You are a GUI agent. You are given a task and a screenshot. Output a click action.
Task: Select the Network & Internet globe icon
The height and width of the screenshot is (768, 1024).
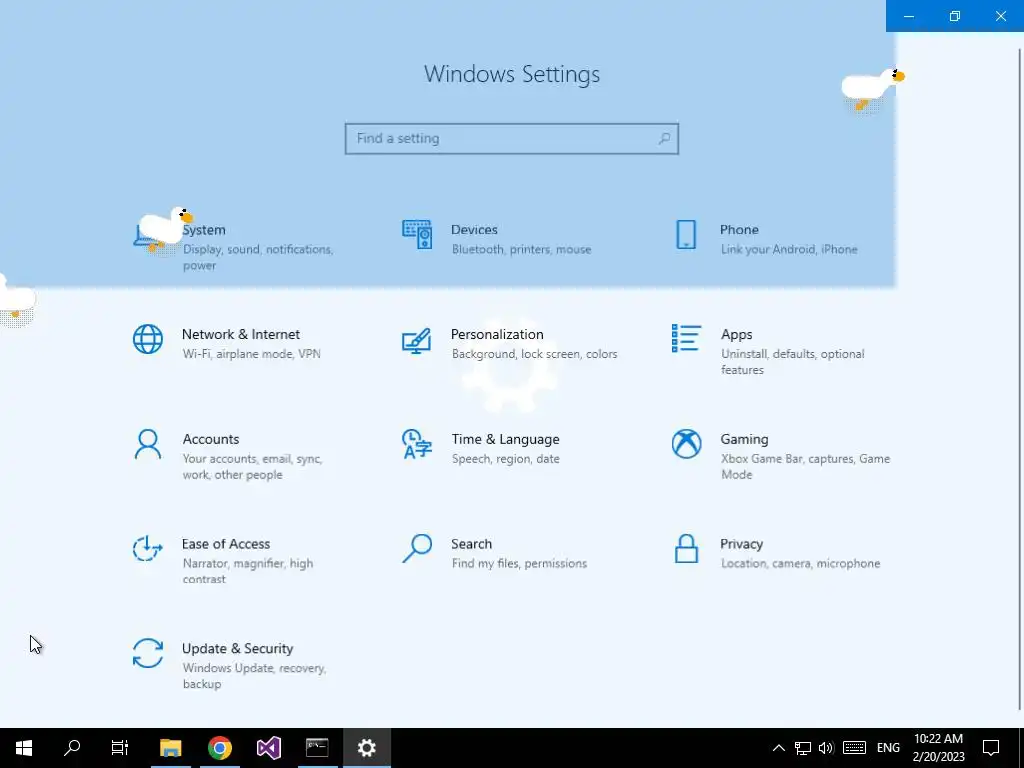click(x=148, y=339)
